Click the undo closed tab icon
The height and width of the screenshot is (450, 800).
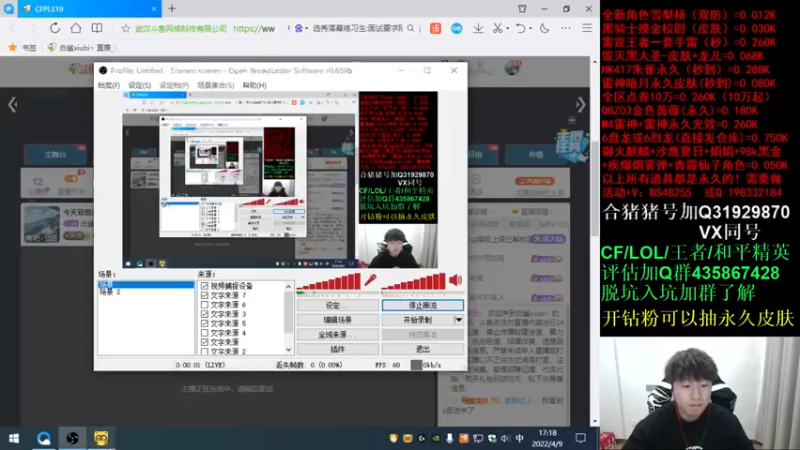520,29
